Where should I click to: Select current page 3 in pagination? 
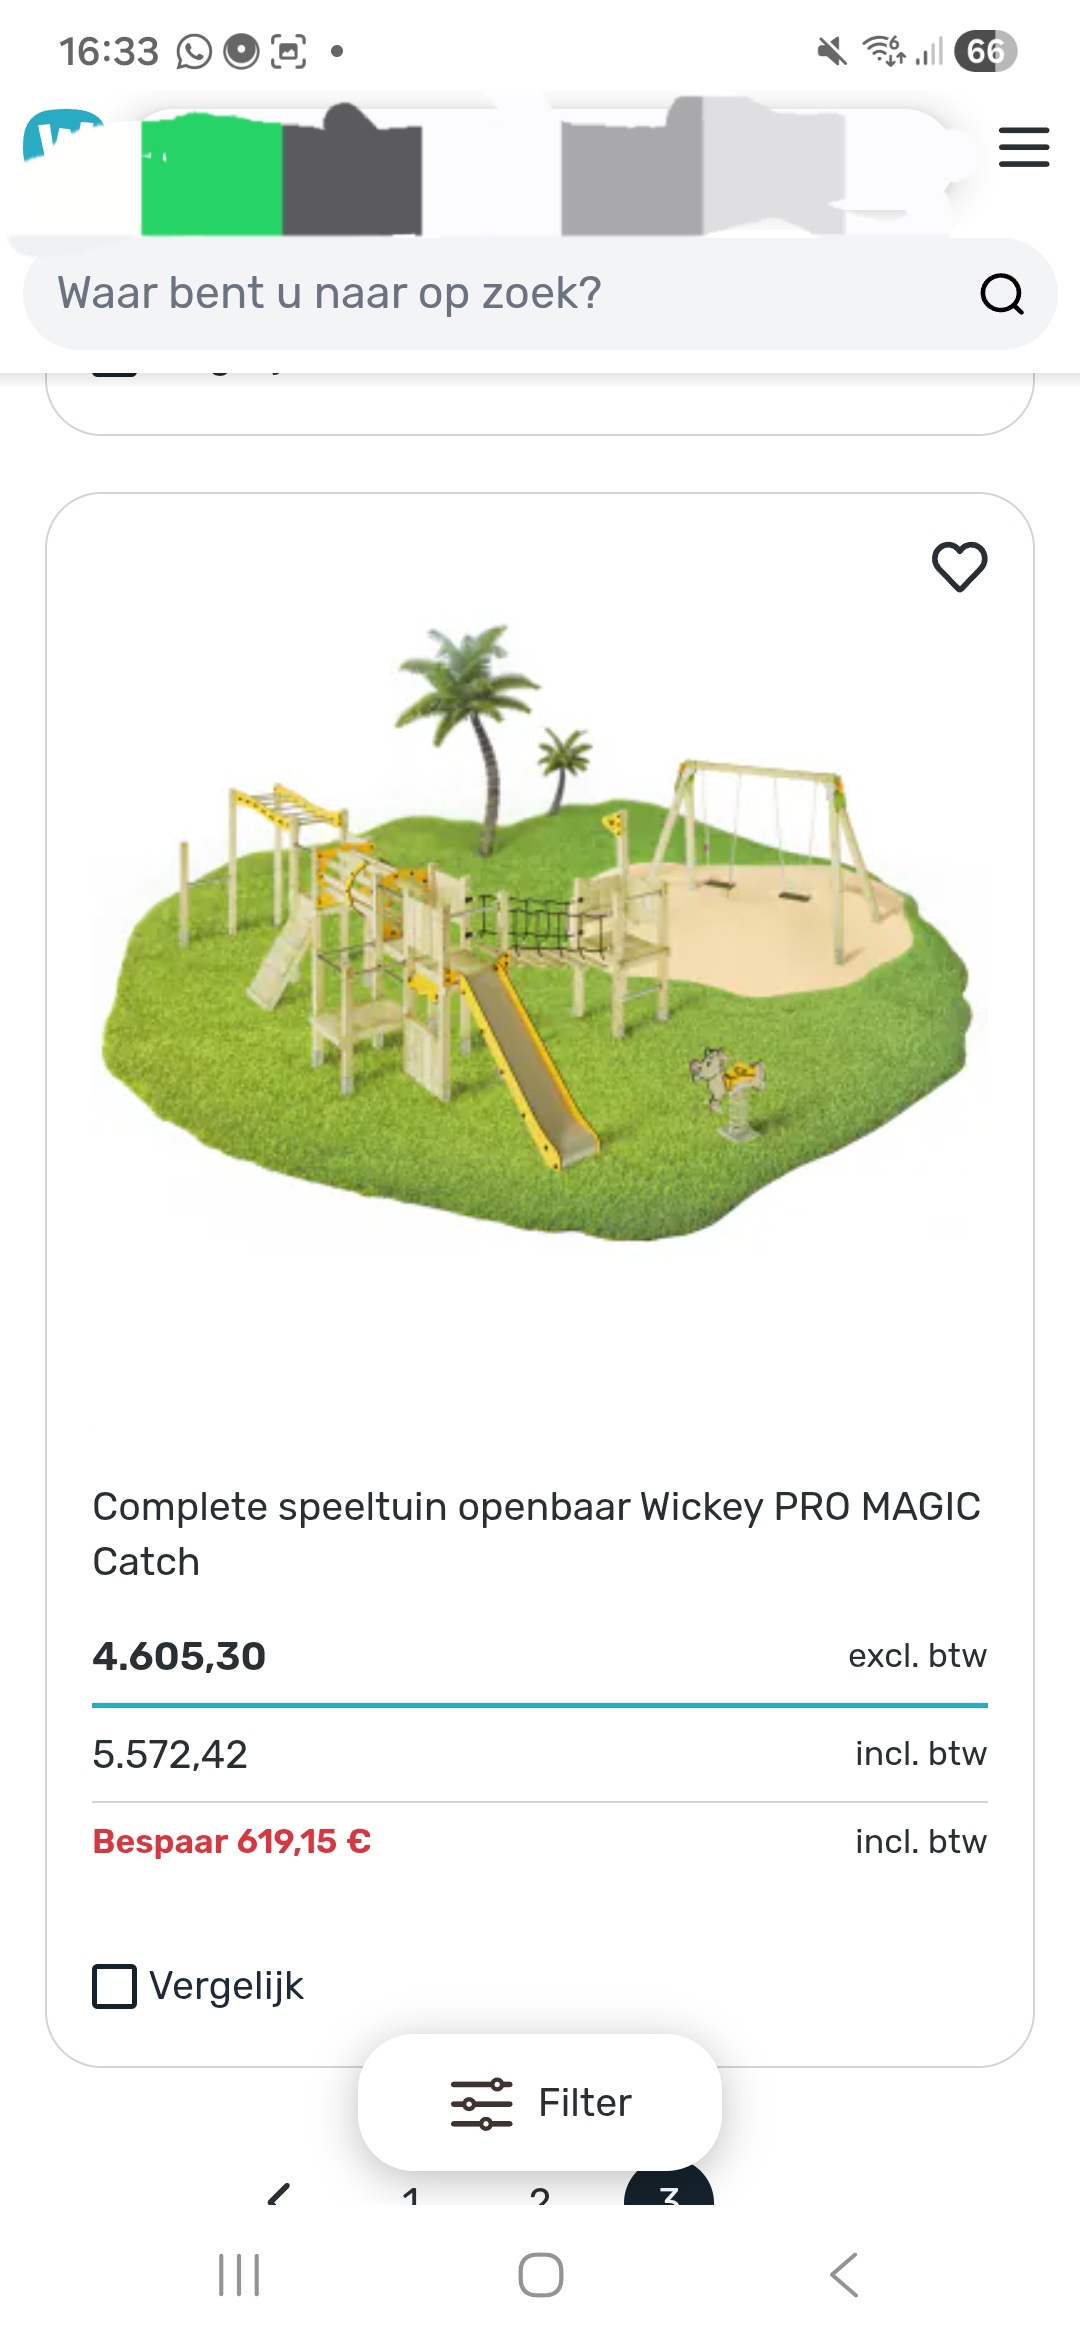[669, 2190]
